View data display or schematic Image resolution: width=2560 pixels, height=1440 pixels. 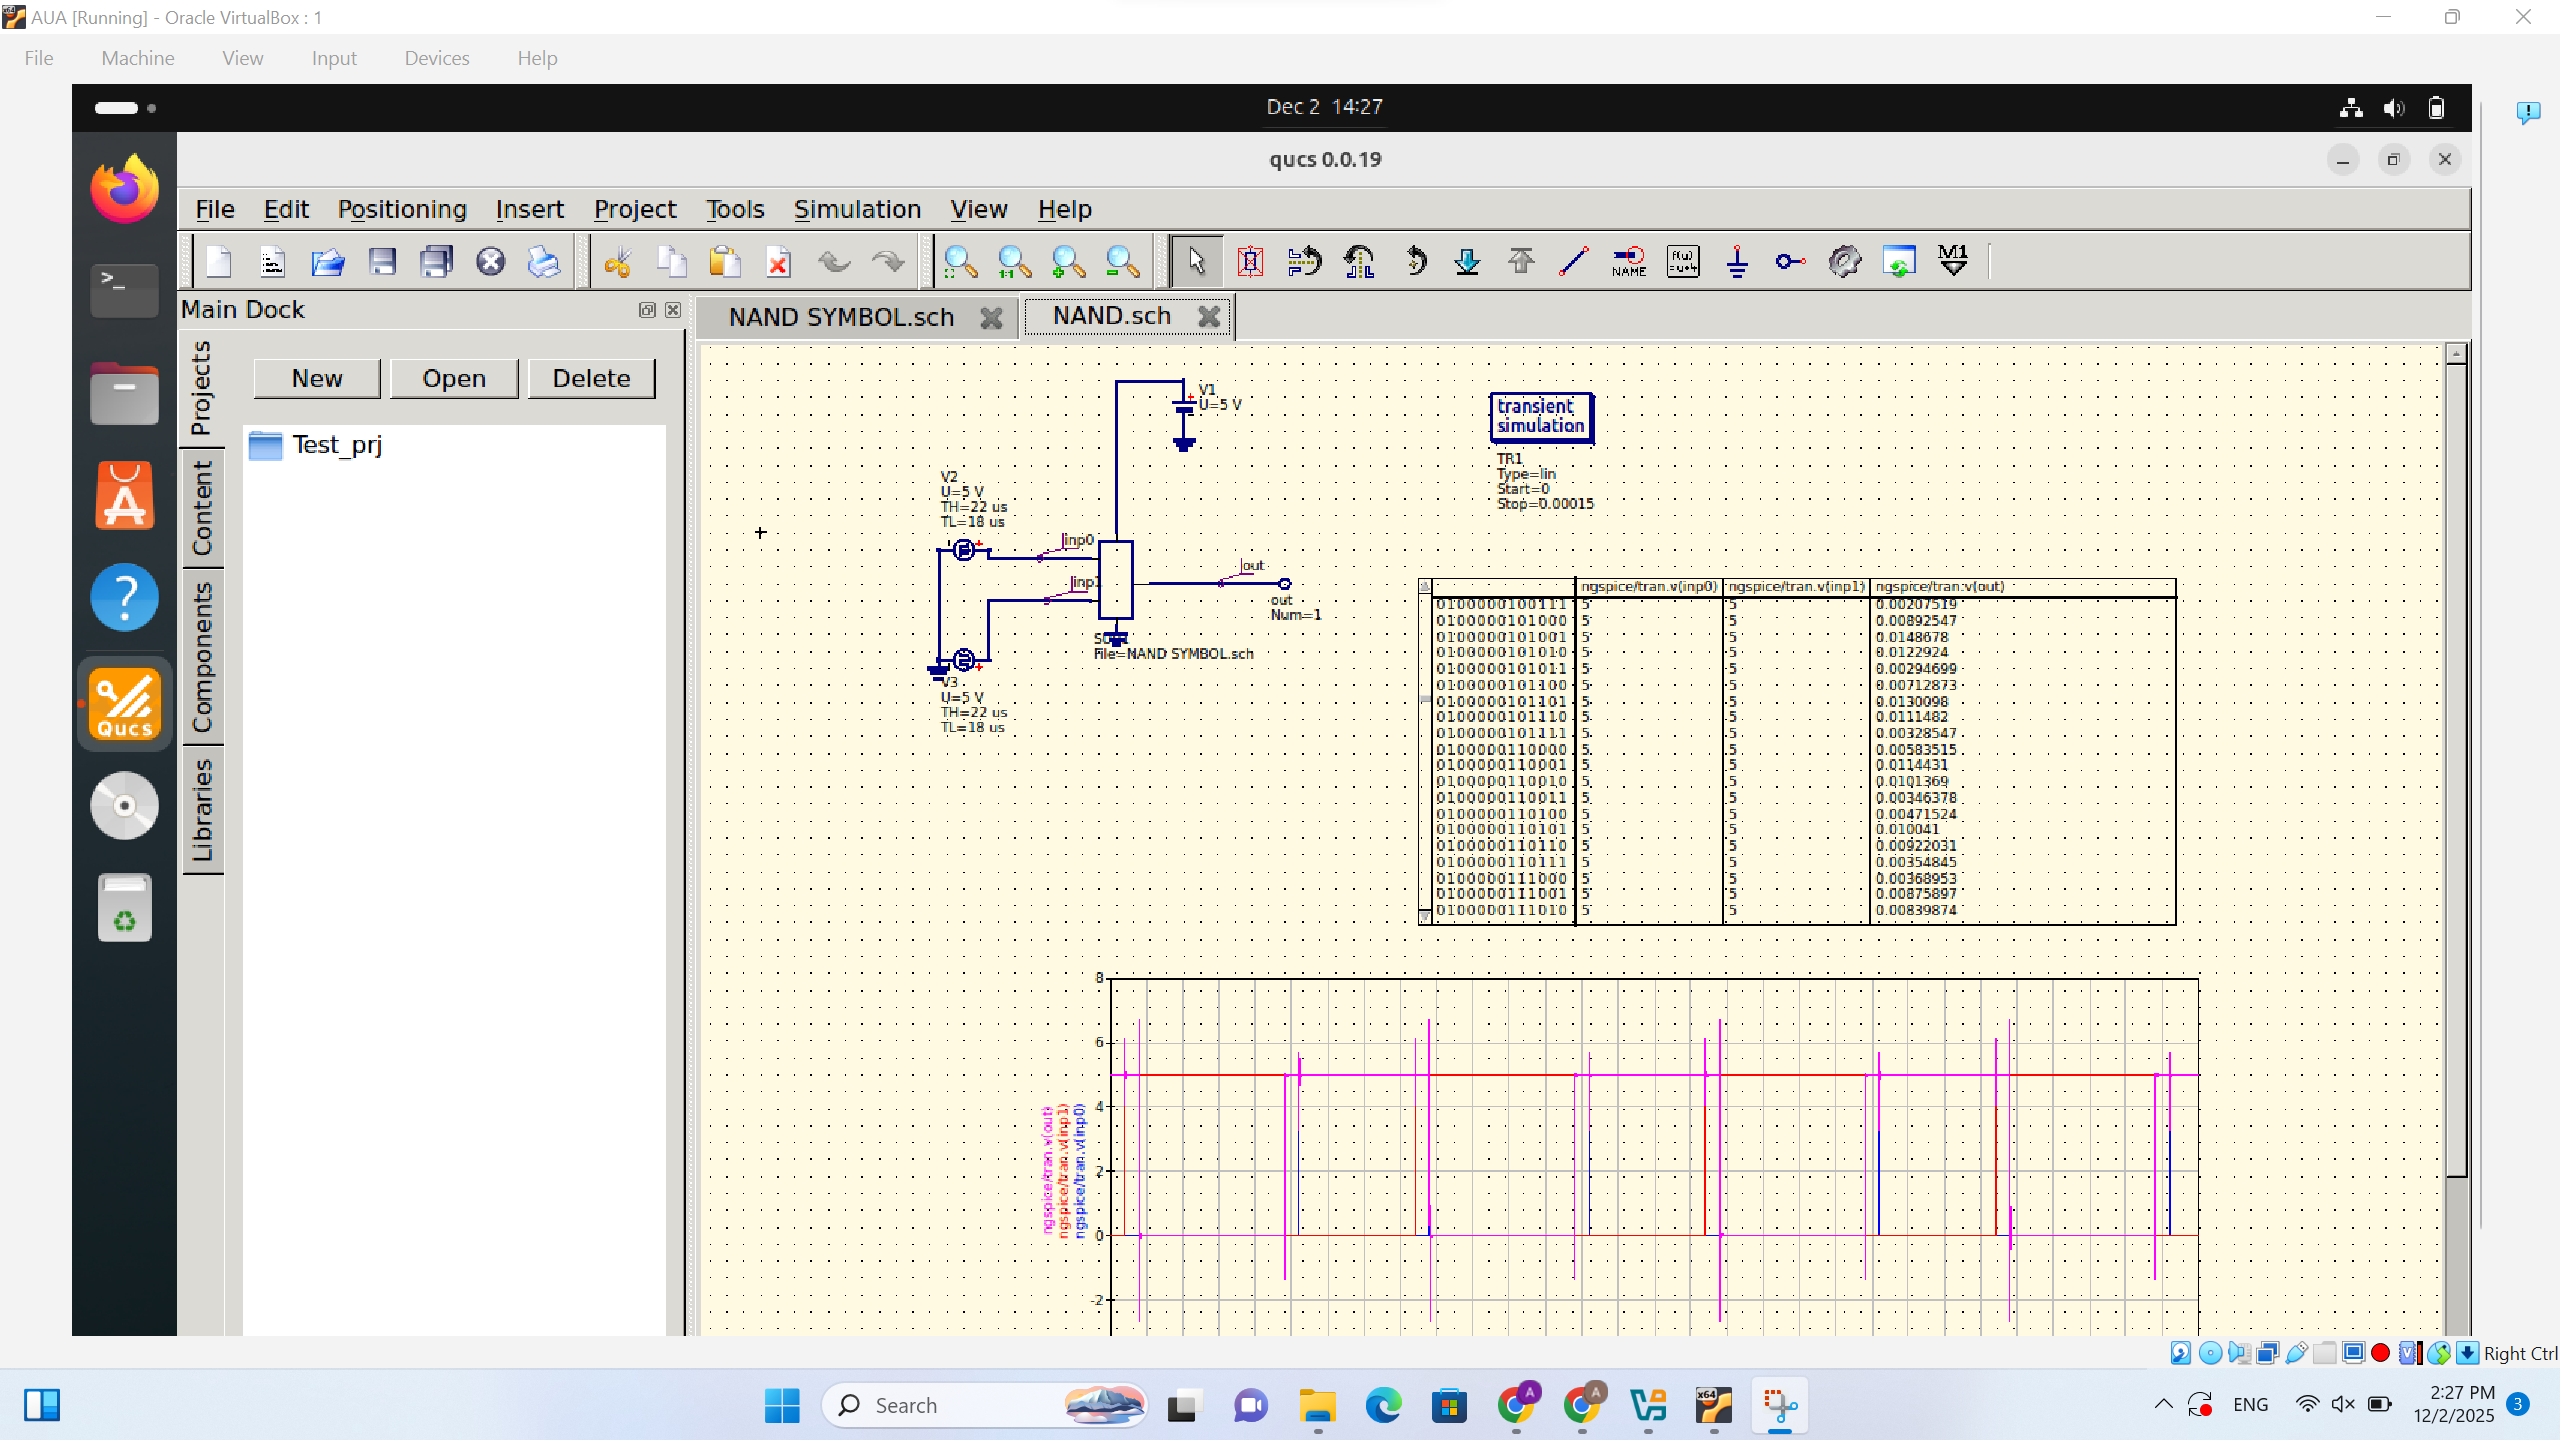click(x=1899, y=262)
